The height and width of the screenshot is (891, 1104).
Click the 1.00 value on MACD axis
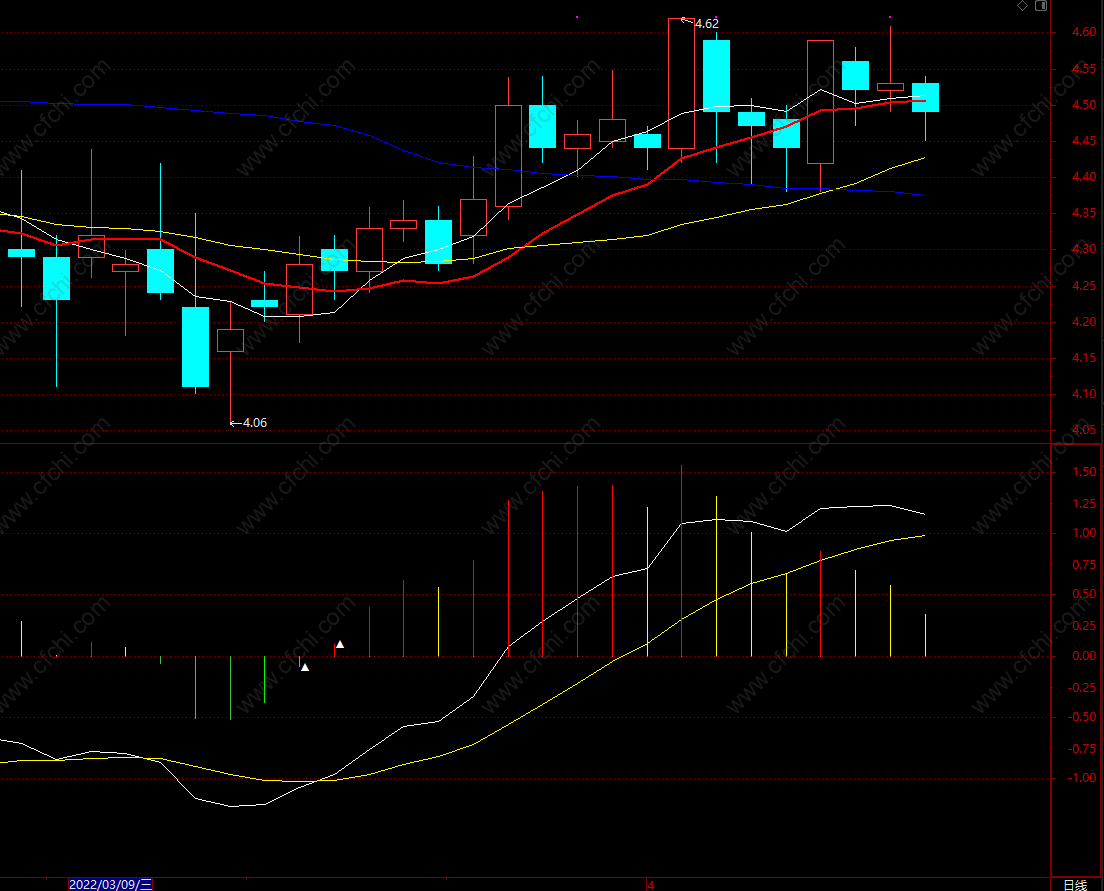[1084, 533]
